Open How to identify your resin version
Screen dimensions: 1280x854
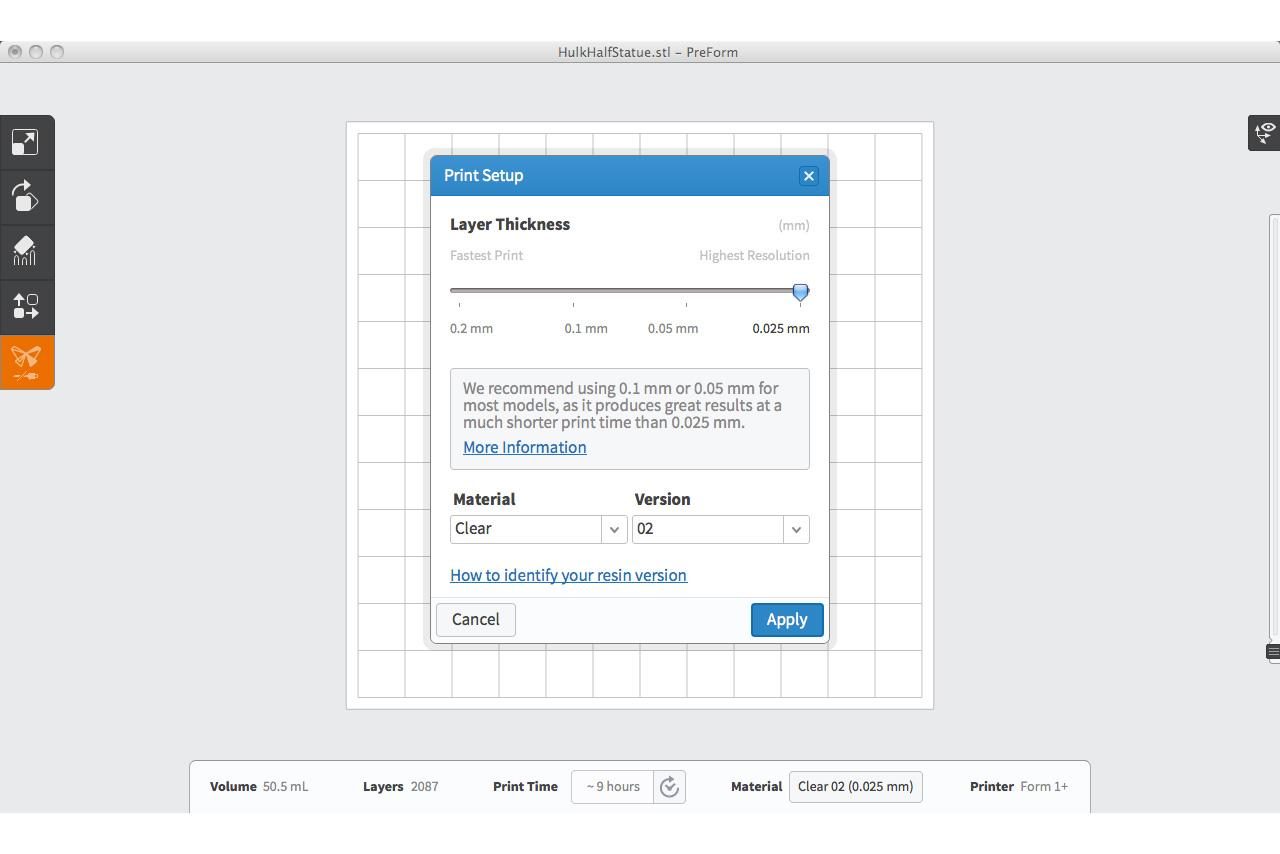point(568,575)
